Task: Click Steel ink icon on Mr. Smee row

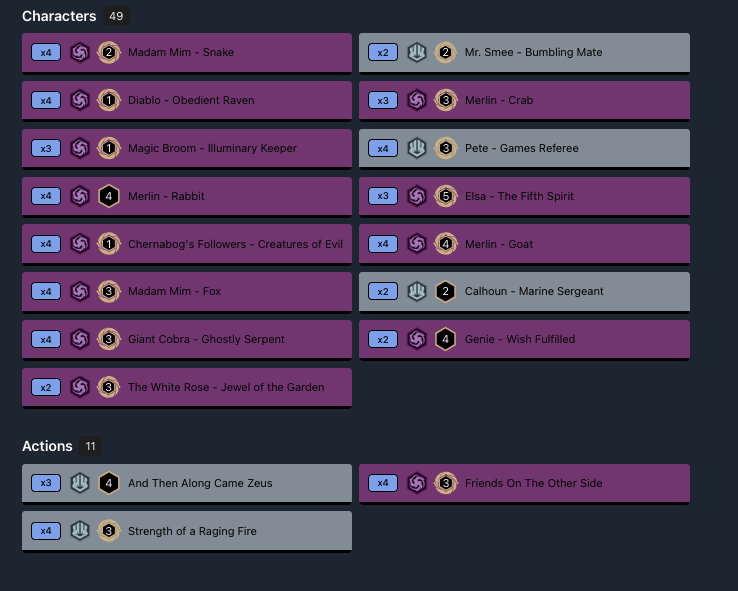Action: tap(417, 52)
